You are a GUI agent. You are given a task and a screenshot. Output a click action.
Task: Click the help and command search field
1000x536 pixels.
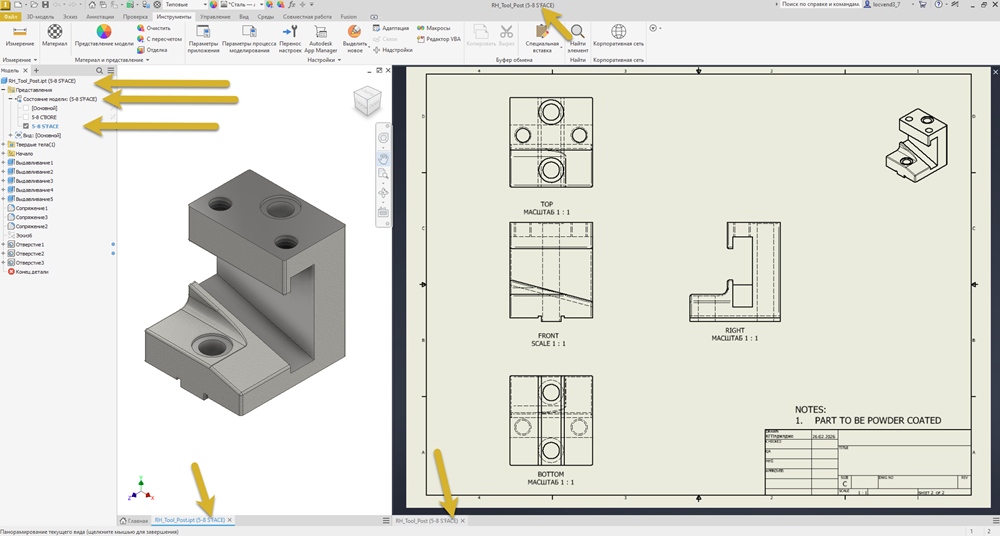(x=820, y=4)
